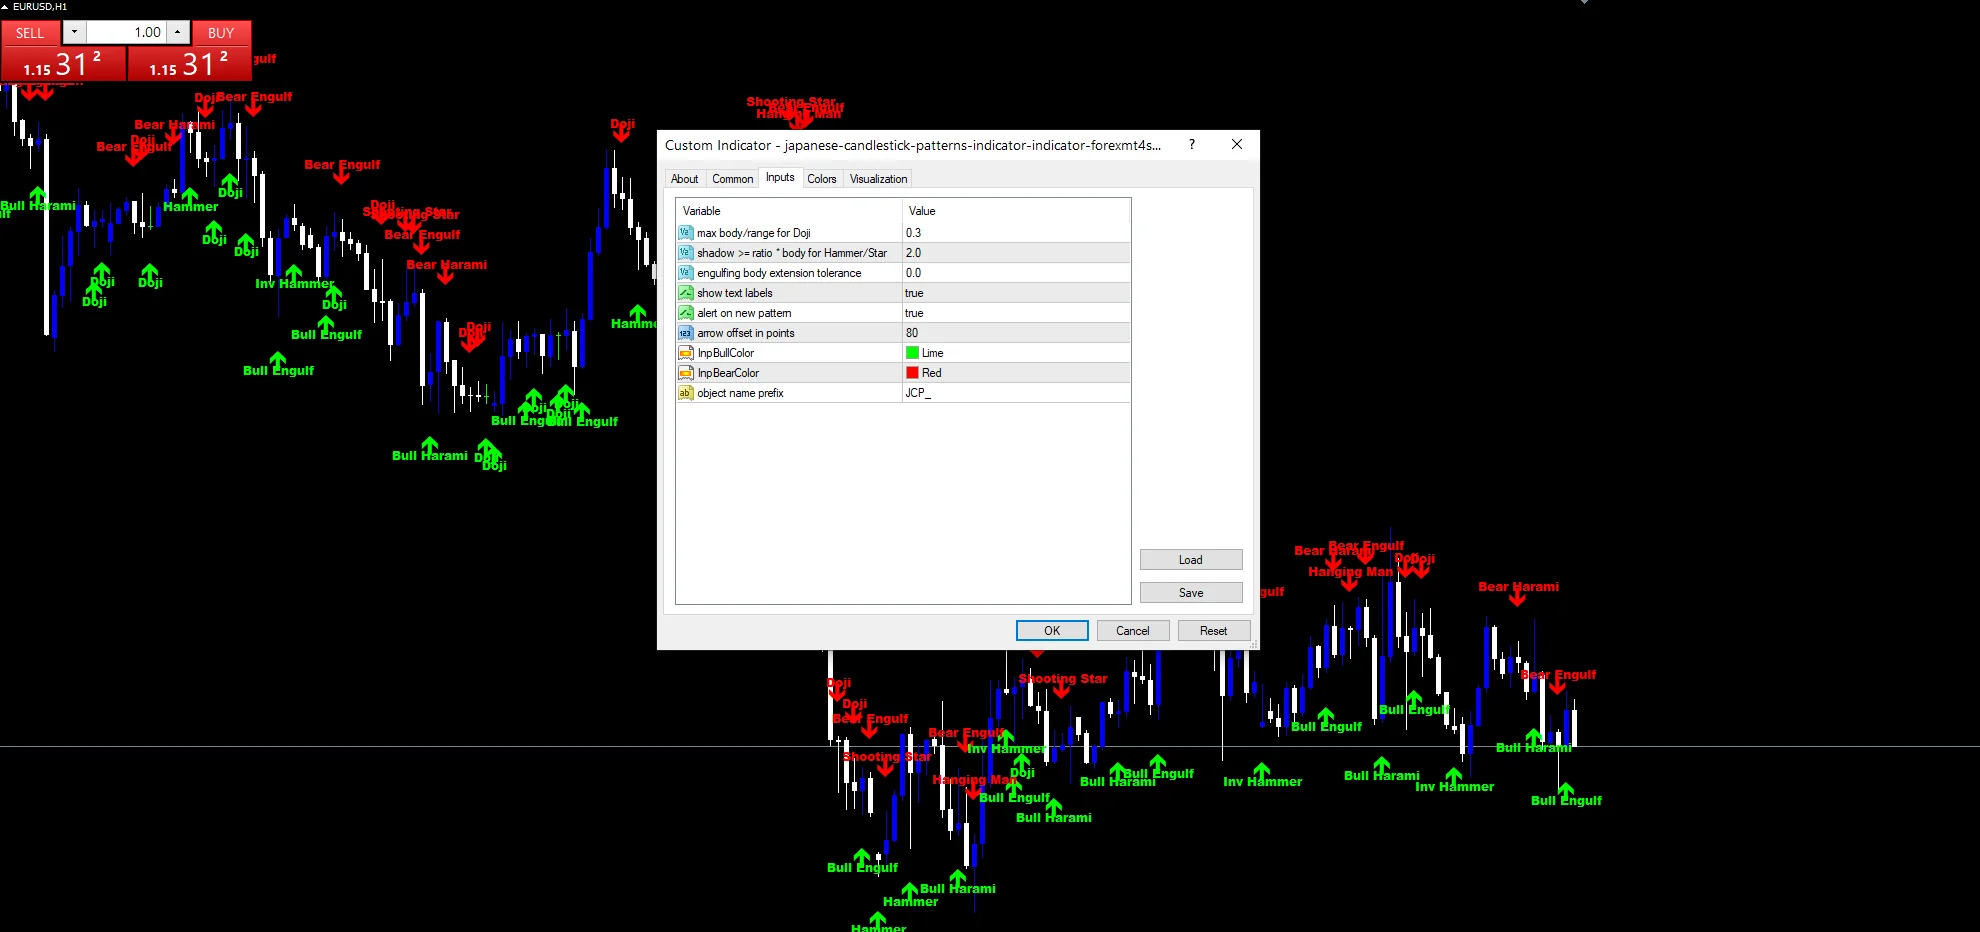Image resolution: width=1980 pixels, height=932 pixels.
Task: Click the integer icon beside 'arrow offset in points'
Action: (685, 333)
